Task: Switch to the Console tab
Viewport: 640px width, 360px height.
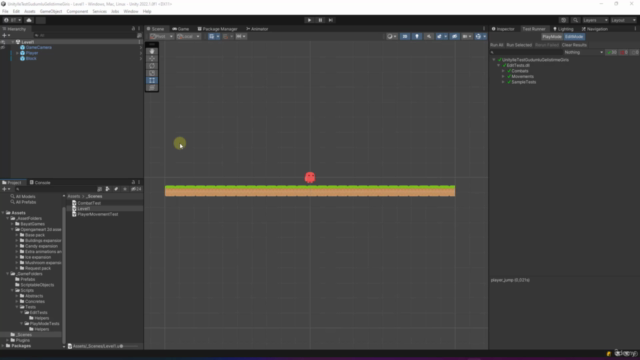Action: pos(40,182)
